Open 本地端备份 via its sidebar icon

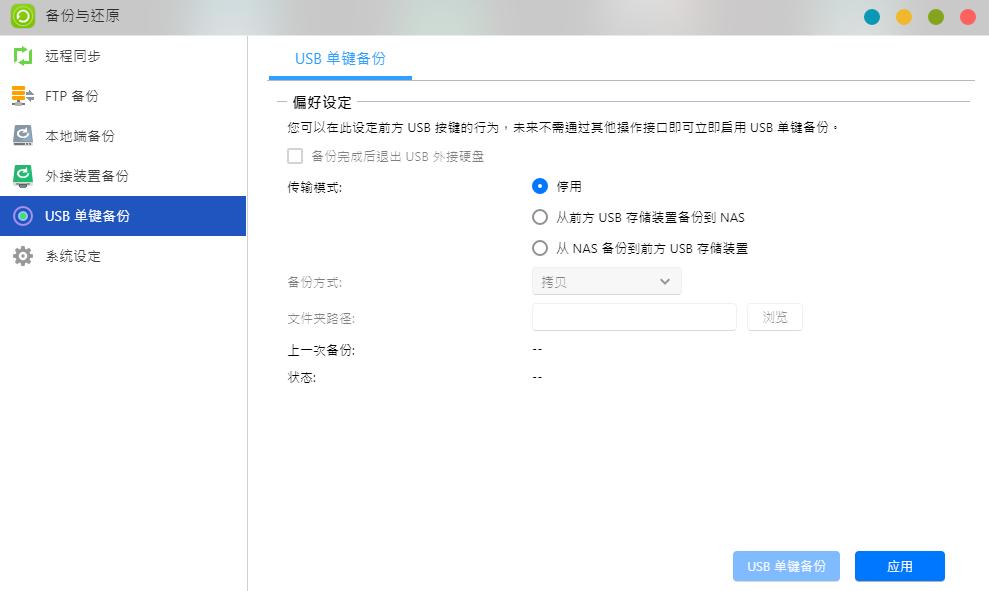click(x=20, y=136)
